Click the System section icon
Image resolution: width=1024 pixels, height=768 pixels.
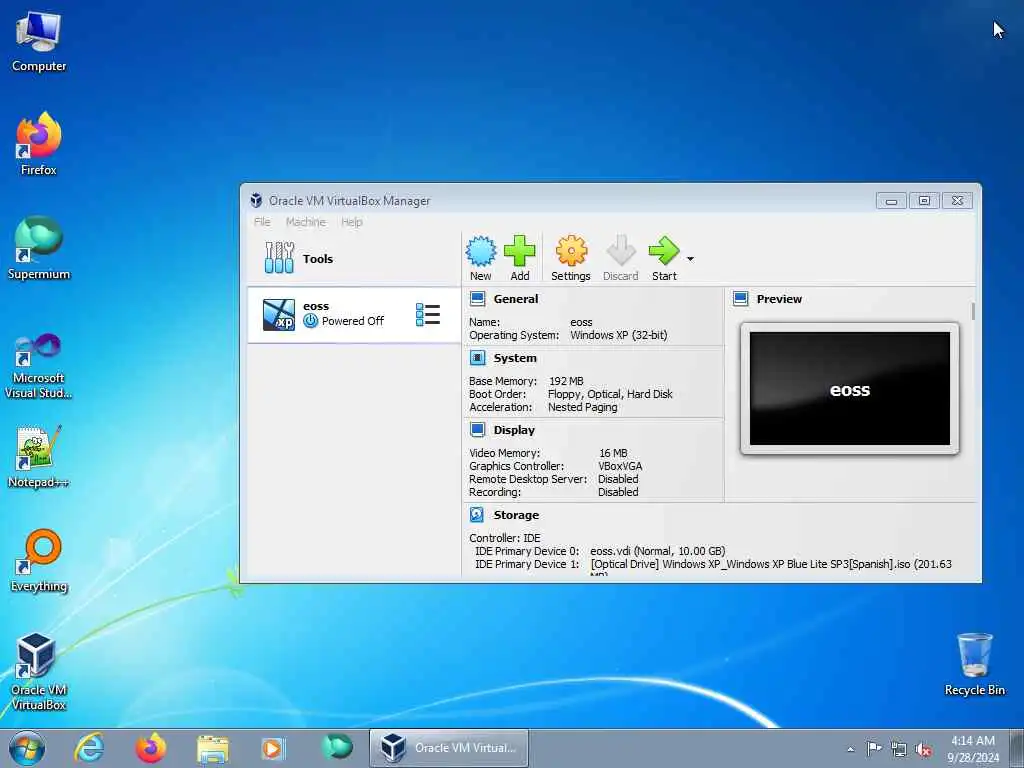[x=477, y=358]
